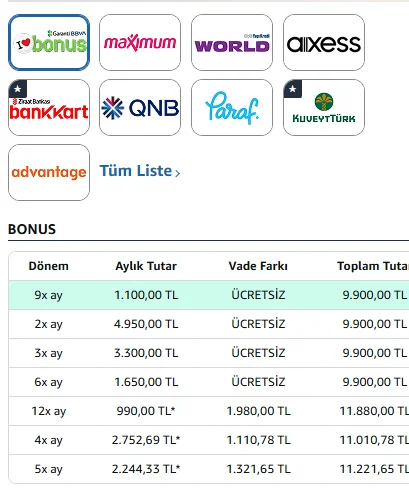Choose the Maximum card logo

click(x=140, y=42)
